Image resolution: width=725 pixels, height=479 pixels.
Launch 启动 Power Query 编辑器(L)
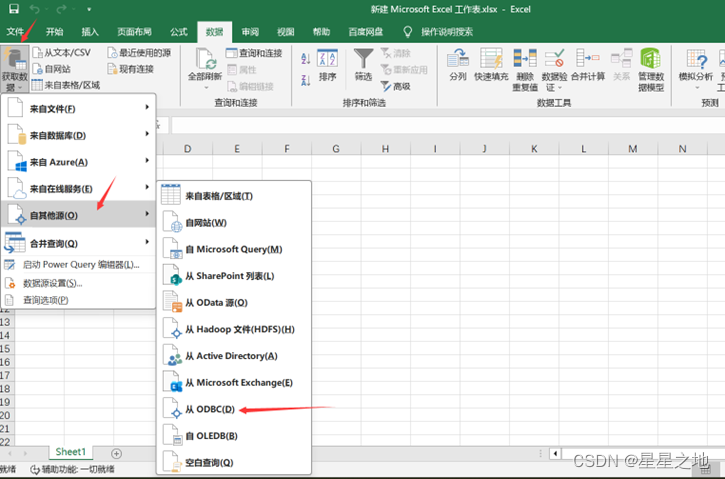point(78,265)
